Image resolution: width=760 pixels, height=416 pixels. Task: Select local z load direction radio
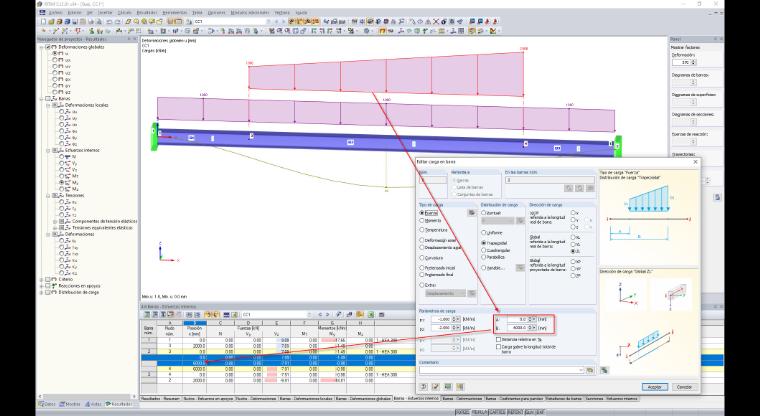click(573, 227)
